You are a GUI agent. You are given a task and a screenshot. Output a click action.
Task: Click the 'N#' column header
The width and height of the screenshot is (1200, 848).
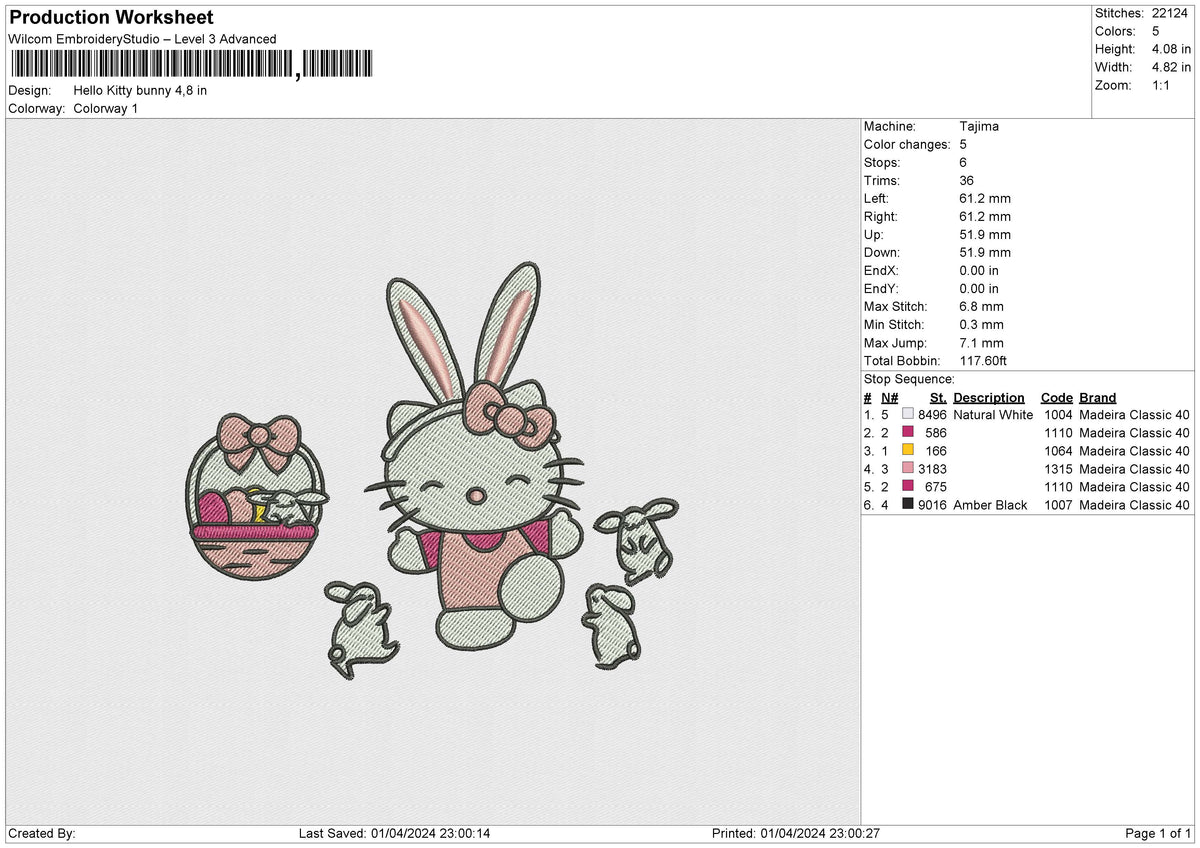[890, 398]
